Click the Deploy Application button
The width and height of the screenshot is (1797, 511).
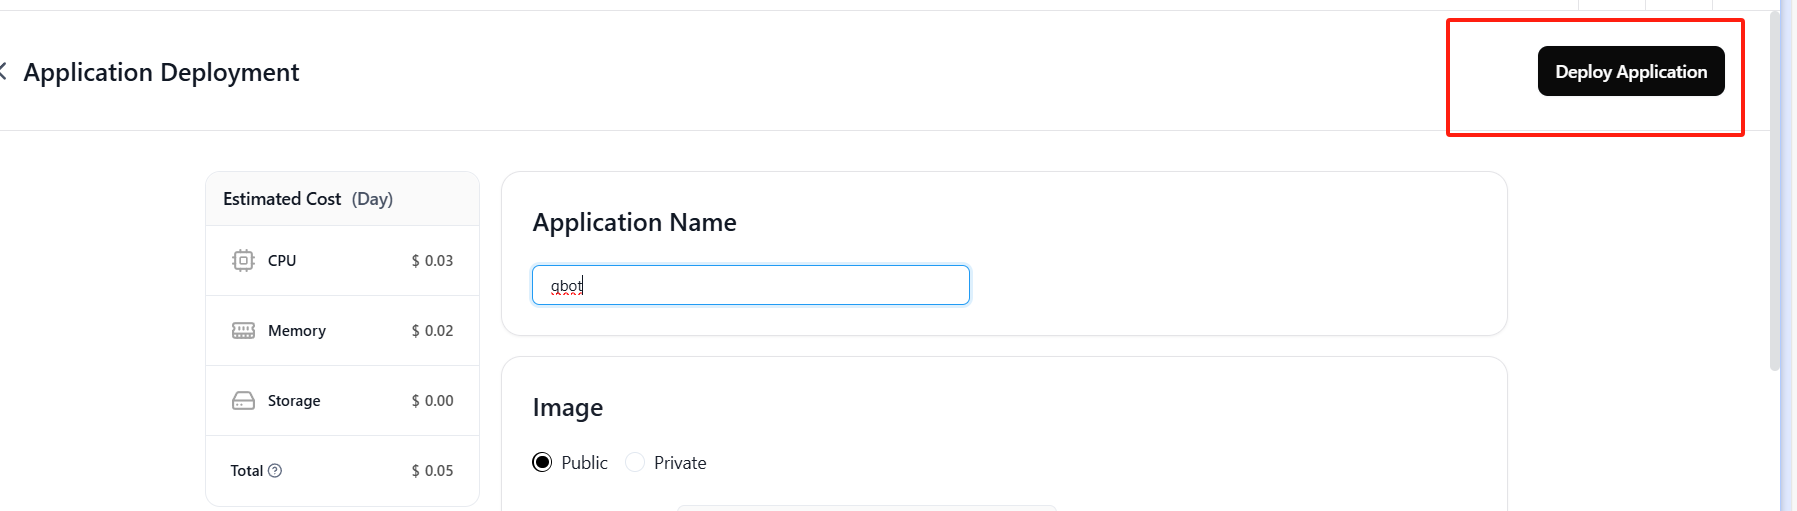(x=1631, y=71)
